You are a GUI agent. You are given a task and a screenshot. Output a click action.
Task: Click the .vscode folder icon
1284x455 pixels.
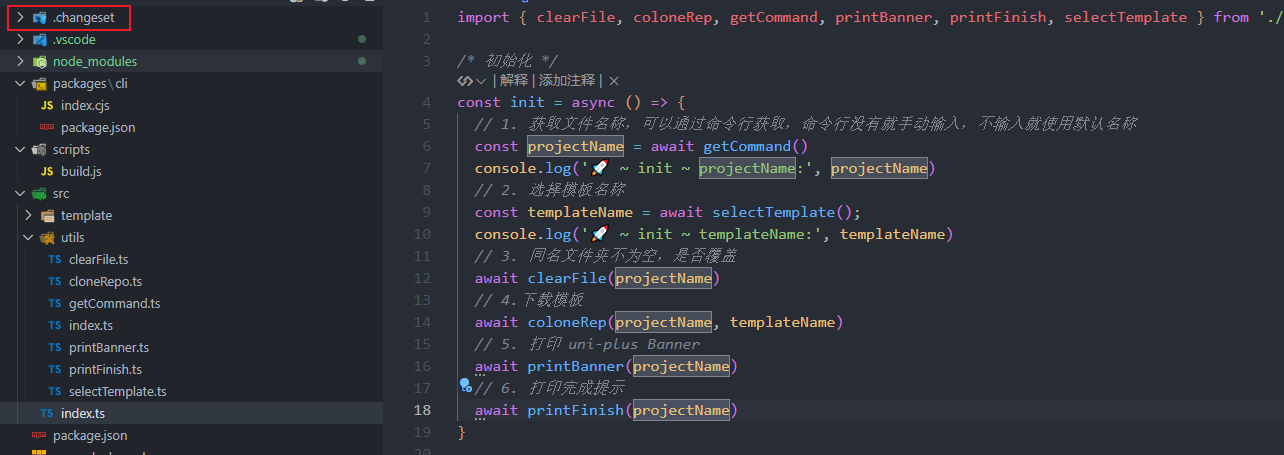click(x=40, y=40)
